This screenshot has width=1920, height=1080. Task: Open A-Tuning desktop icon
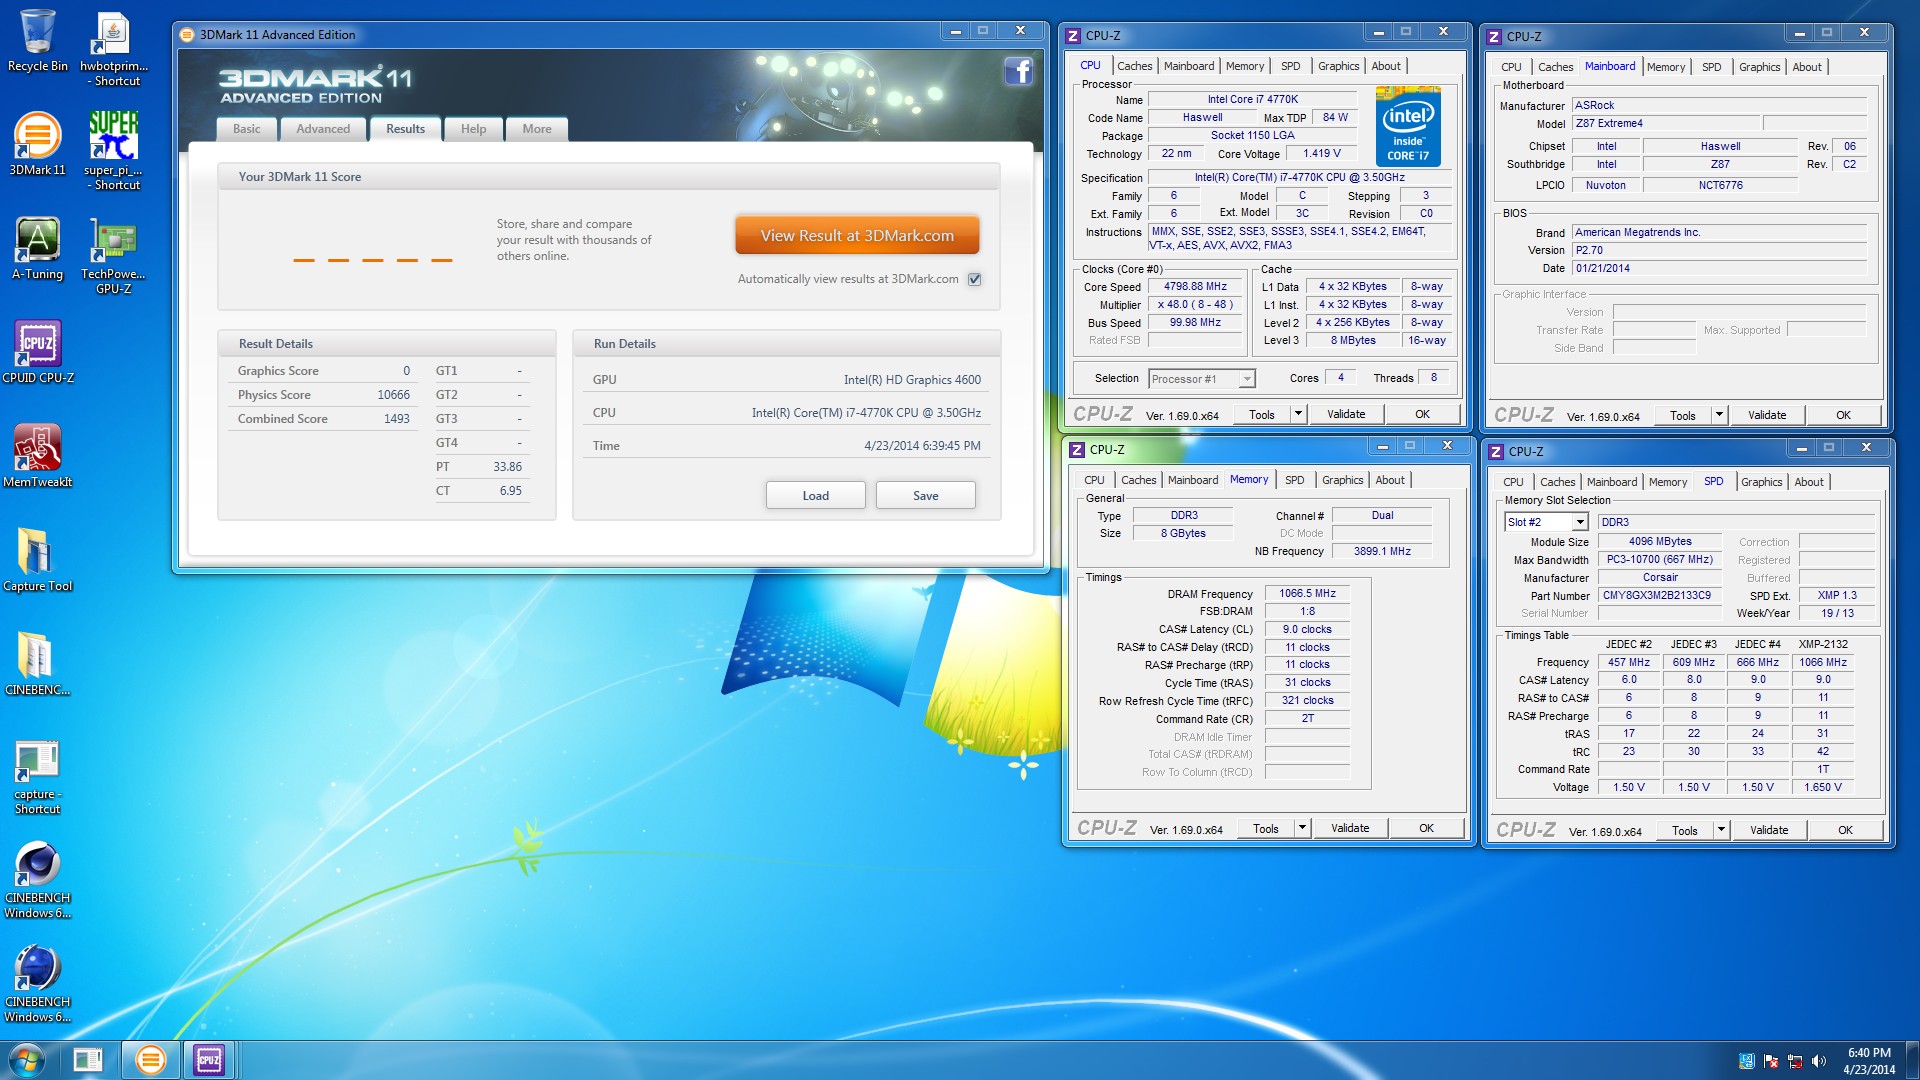pos(37,241)
